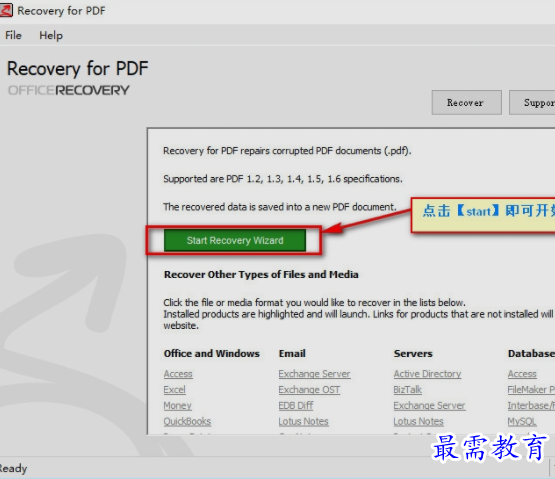Open the Exchange Server link under Email
The image size is (555, 479).
(x=314, y=374)
